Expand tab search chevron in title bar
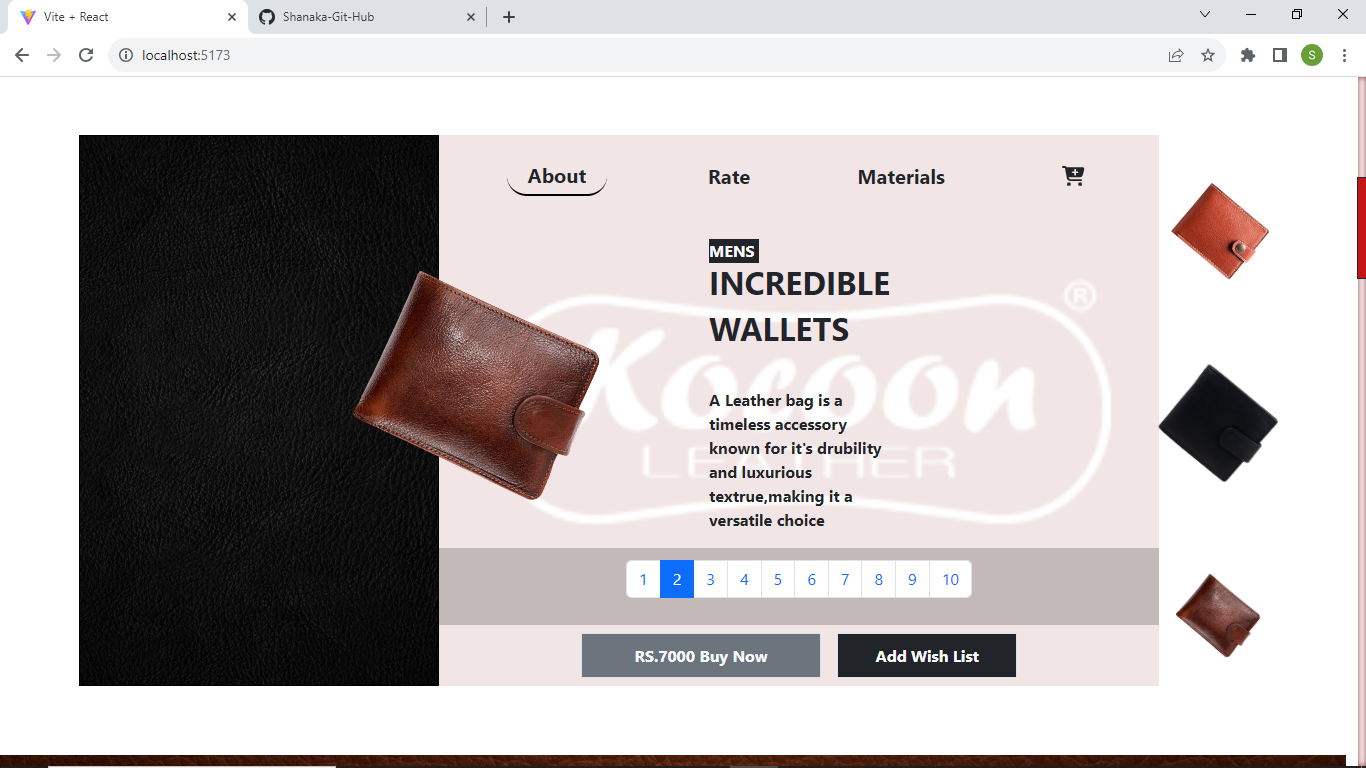1366x768 pixels. coord(1205,14)
